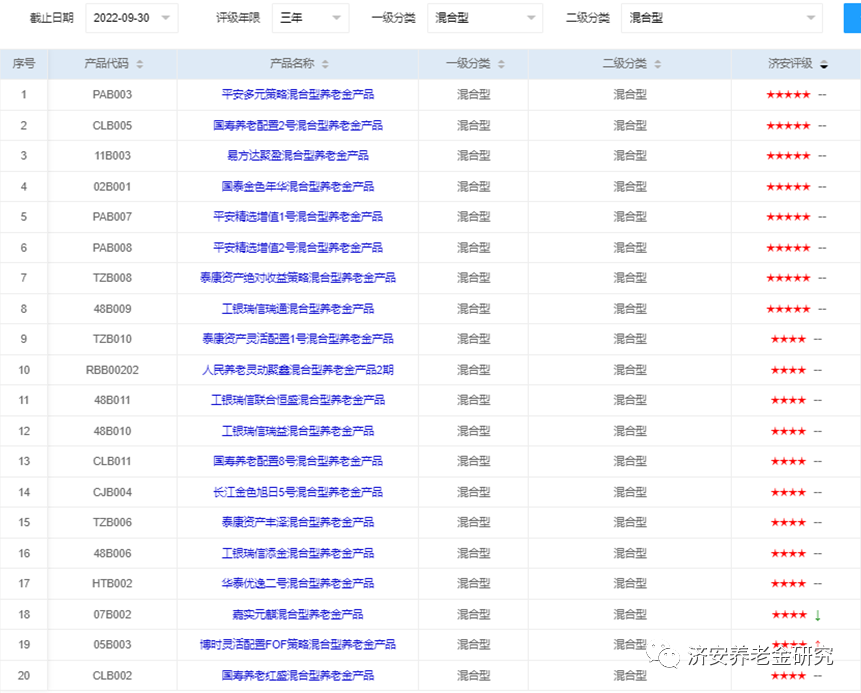Open 泰康资产绝对收益策略混合型养老金产品 link
Screen dimensions: 861x693
click(x=298, y=277)
